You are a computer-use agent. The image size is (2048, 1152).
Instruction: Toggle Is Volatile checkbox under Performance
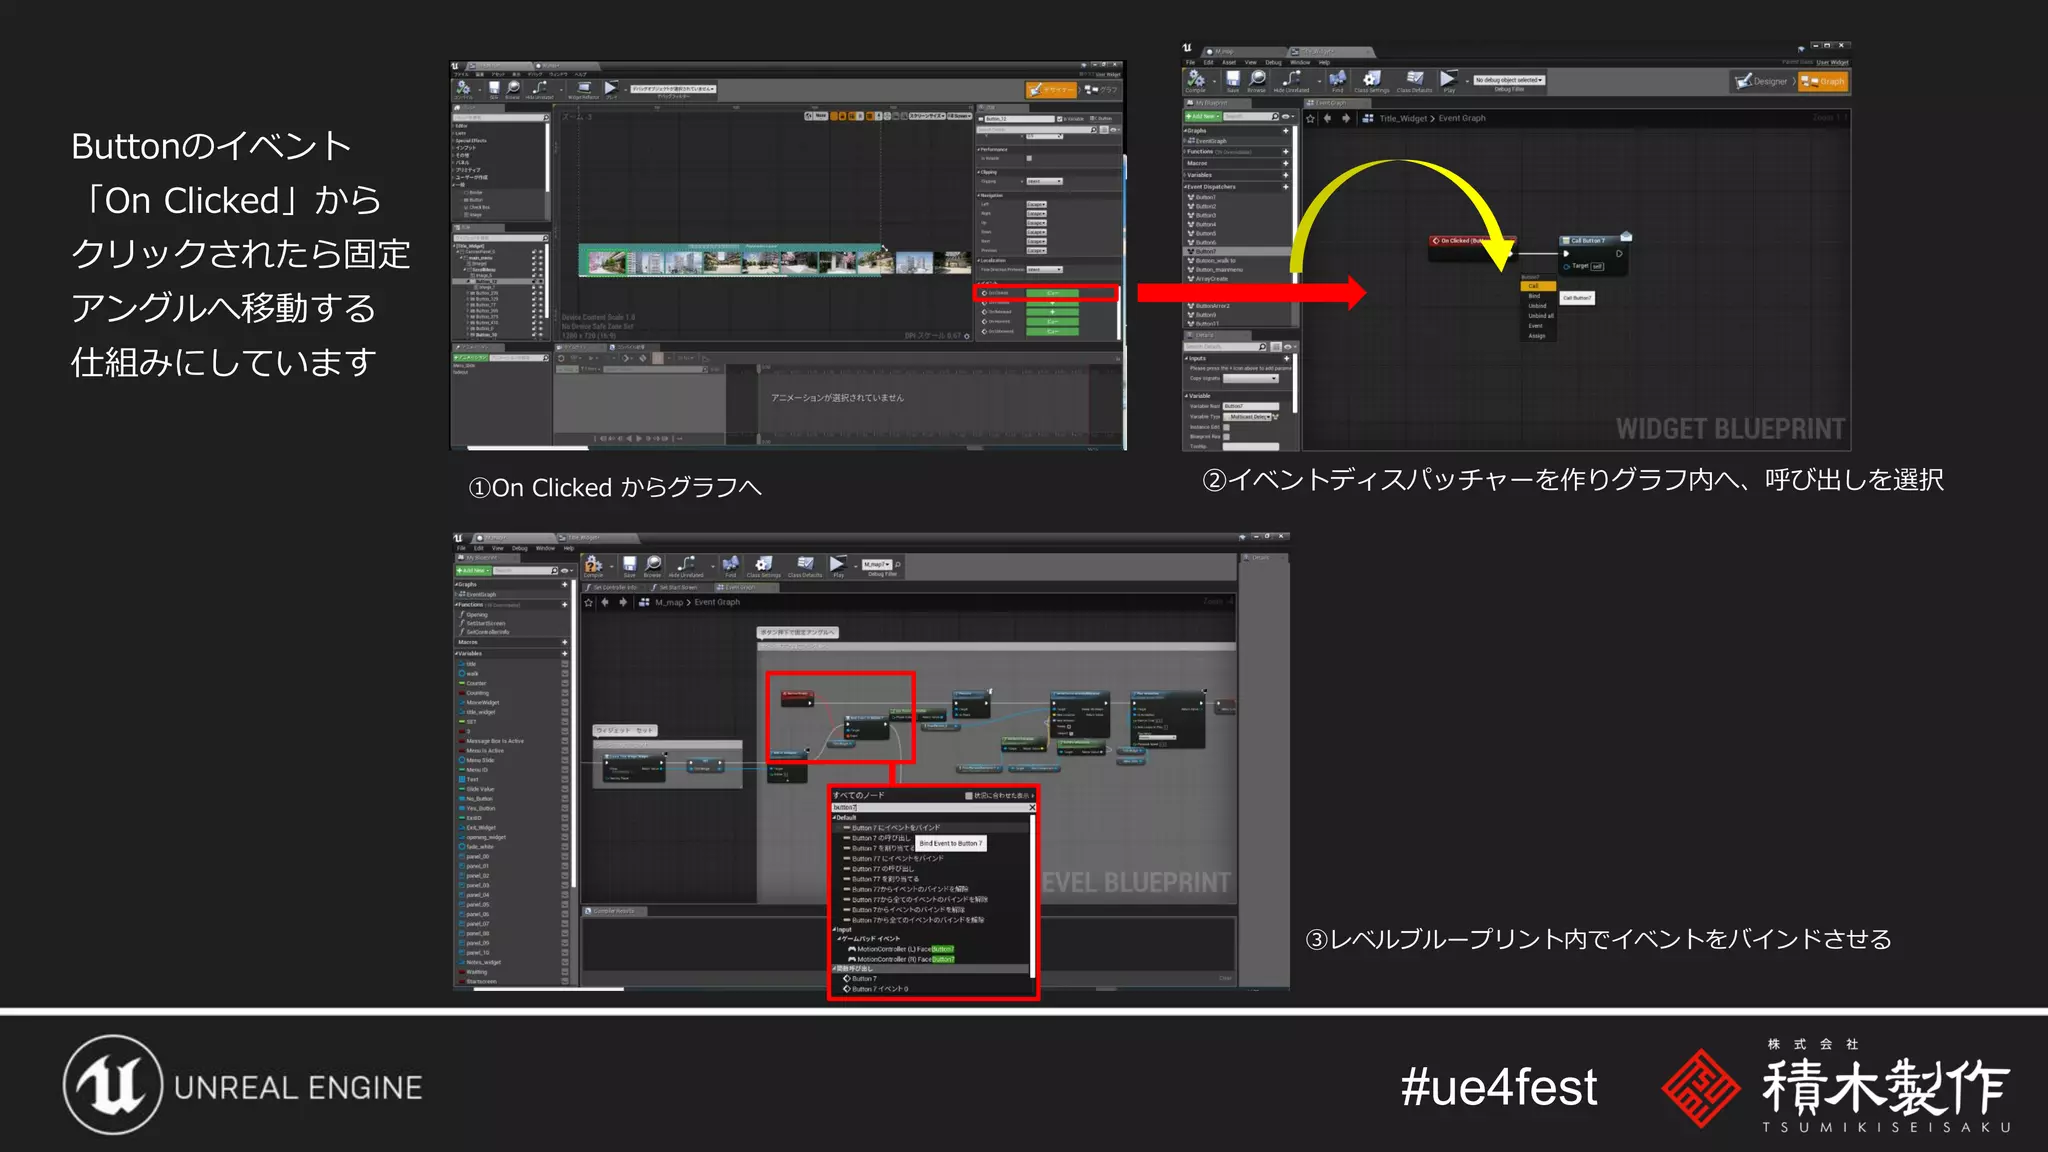coord(1029,158)
